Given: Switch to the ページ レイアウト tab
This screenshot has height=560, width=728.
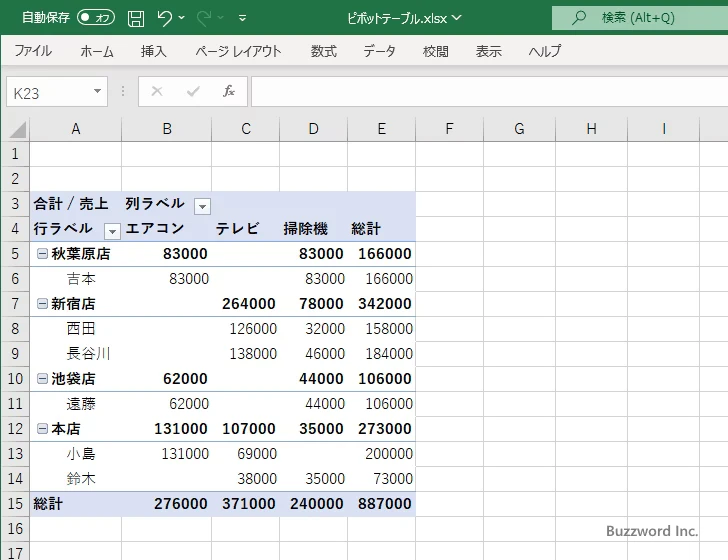Looking at the screenshot, I should point(238,51).
